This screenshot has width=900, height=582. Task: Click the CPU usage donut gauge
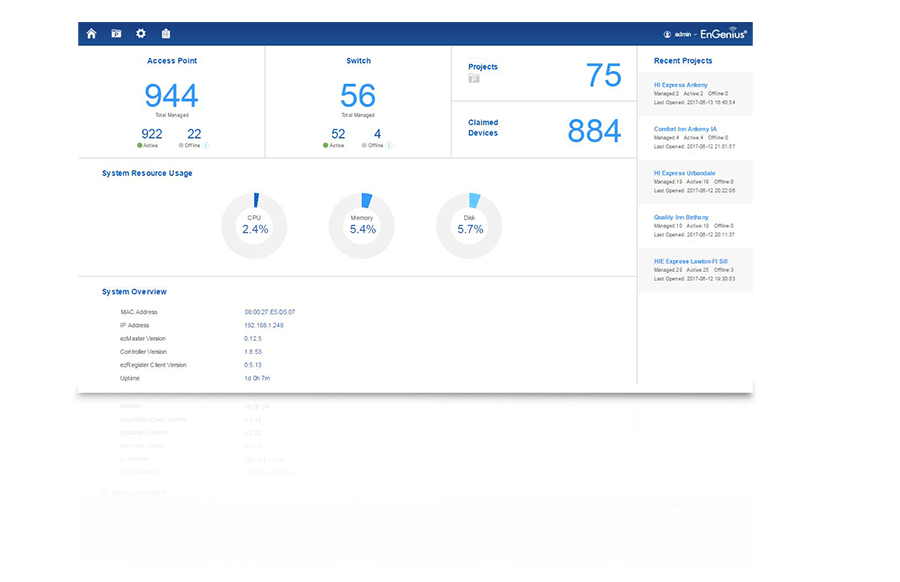click(x=254, y=226)
